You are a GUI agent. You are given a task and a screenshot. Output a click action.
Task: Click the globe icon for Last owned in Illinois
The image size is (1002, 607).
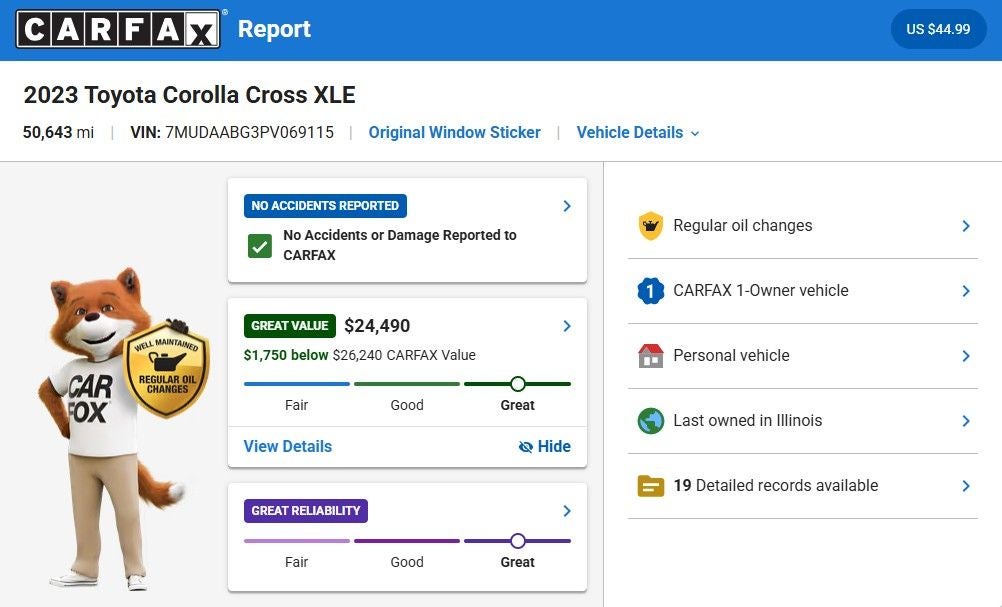(651, 420)
